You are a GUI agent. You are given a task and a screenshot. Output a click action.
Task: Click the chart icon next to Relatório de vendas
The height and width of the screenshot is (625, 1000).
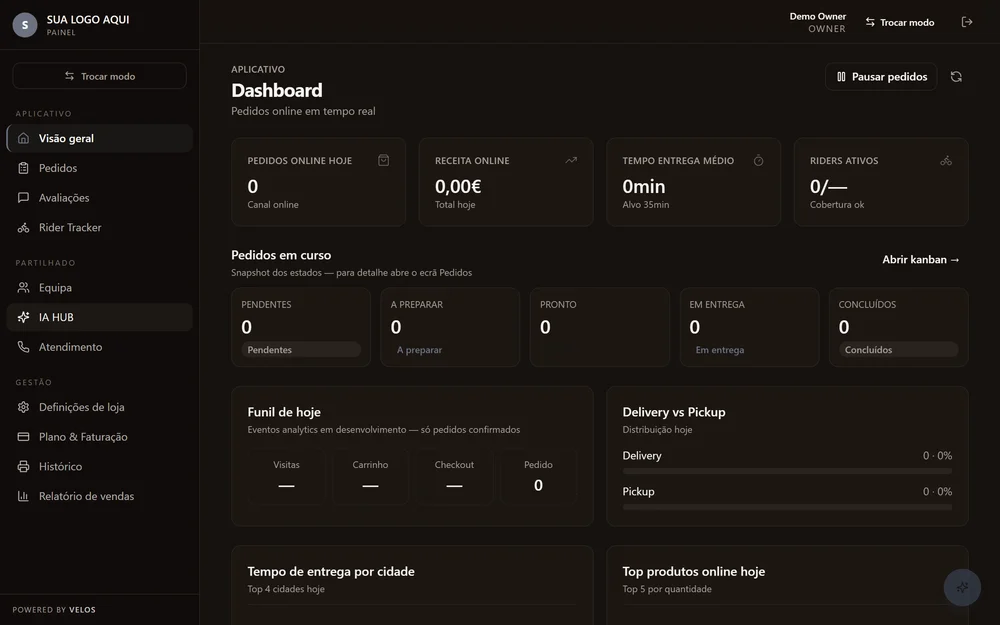[x=24, y=496]
